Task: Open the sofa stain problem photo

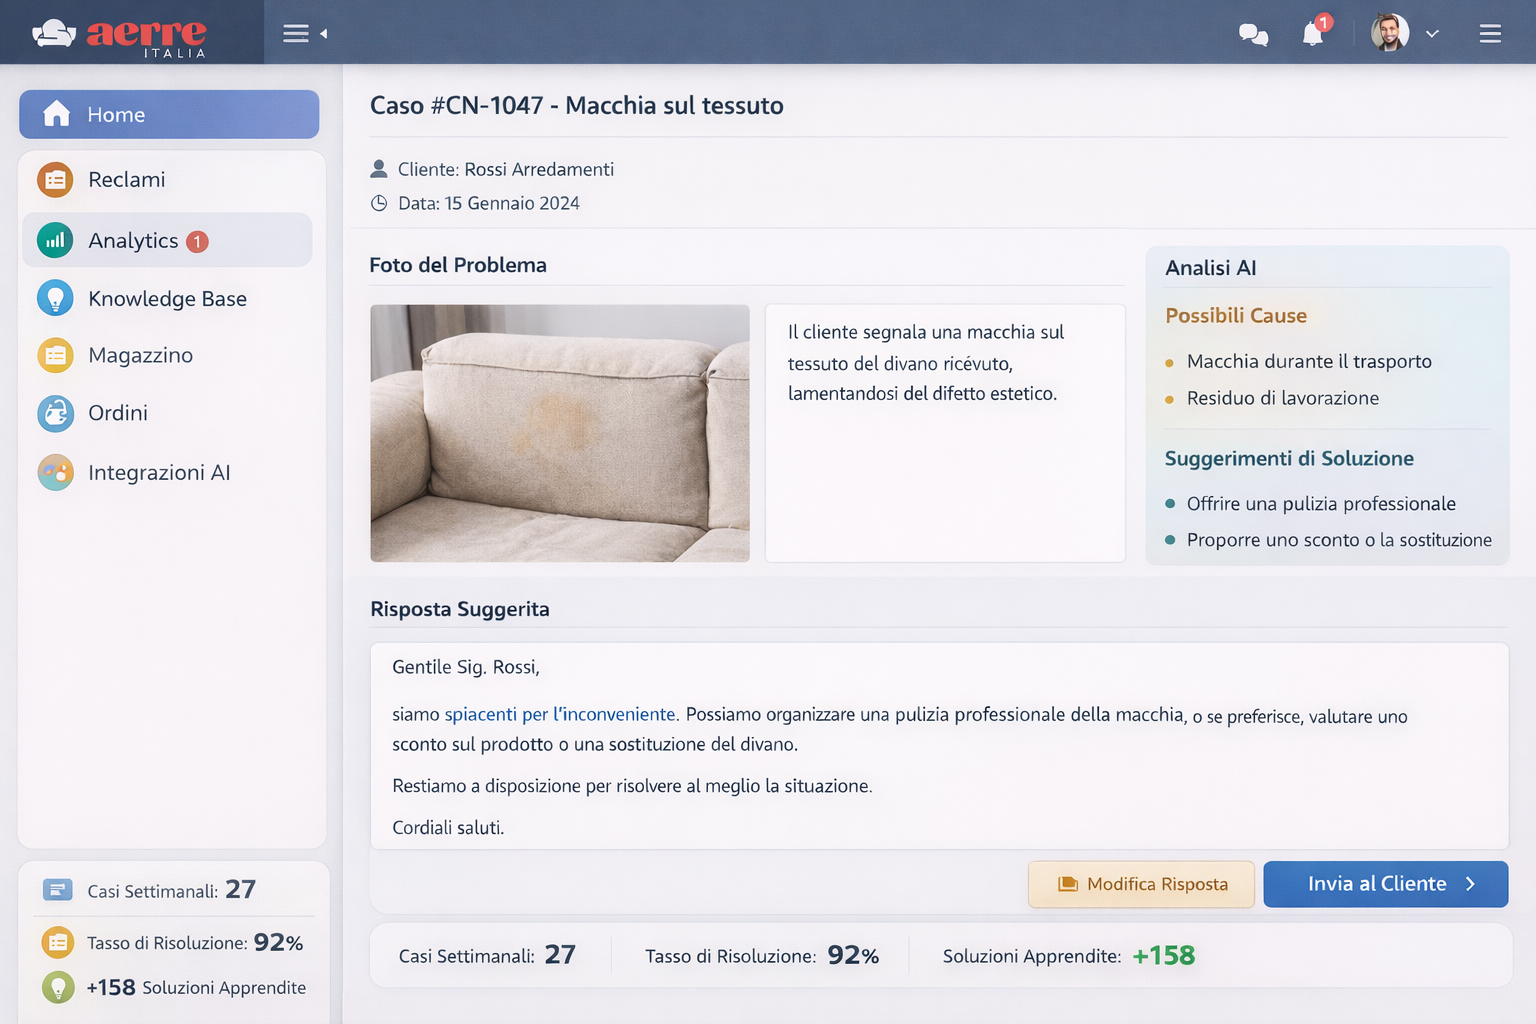Action: pyautogui.click(x=559, y=432)
